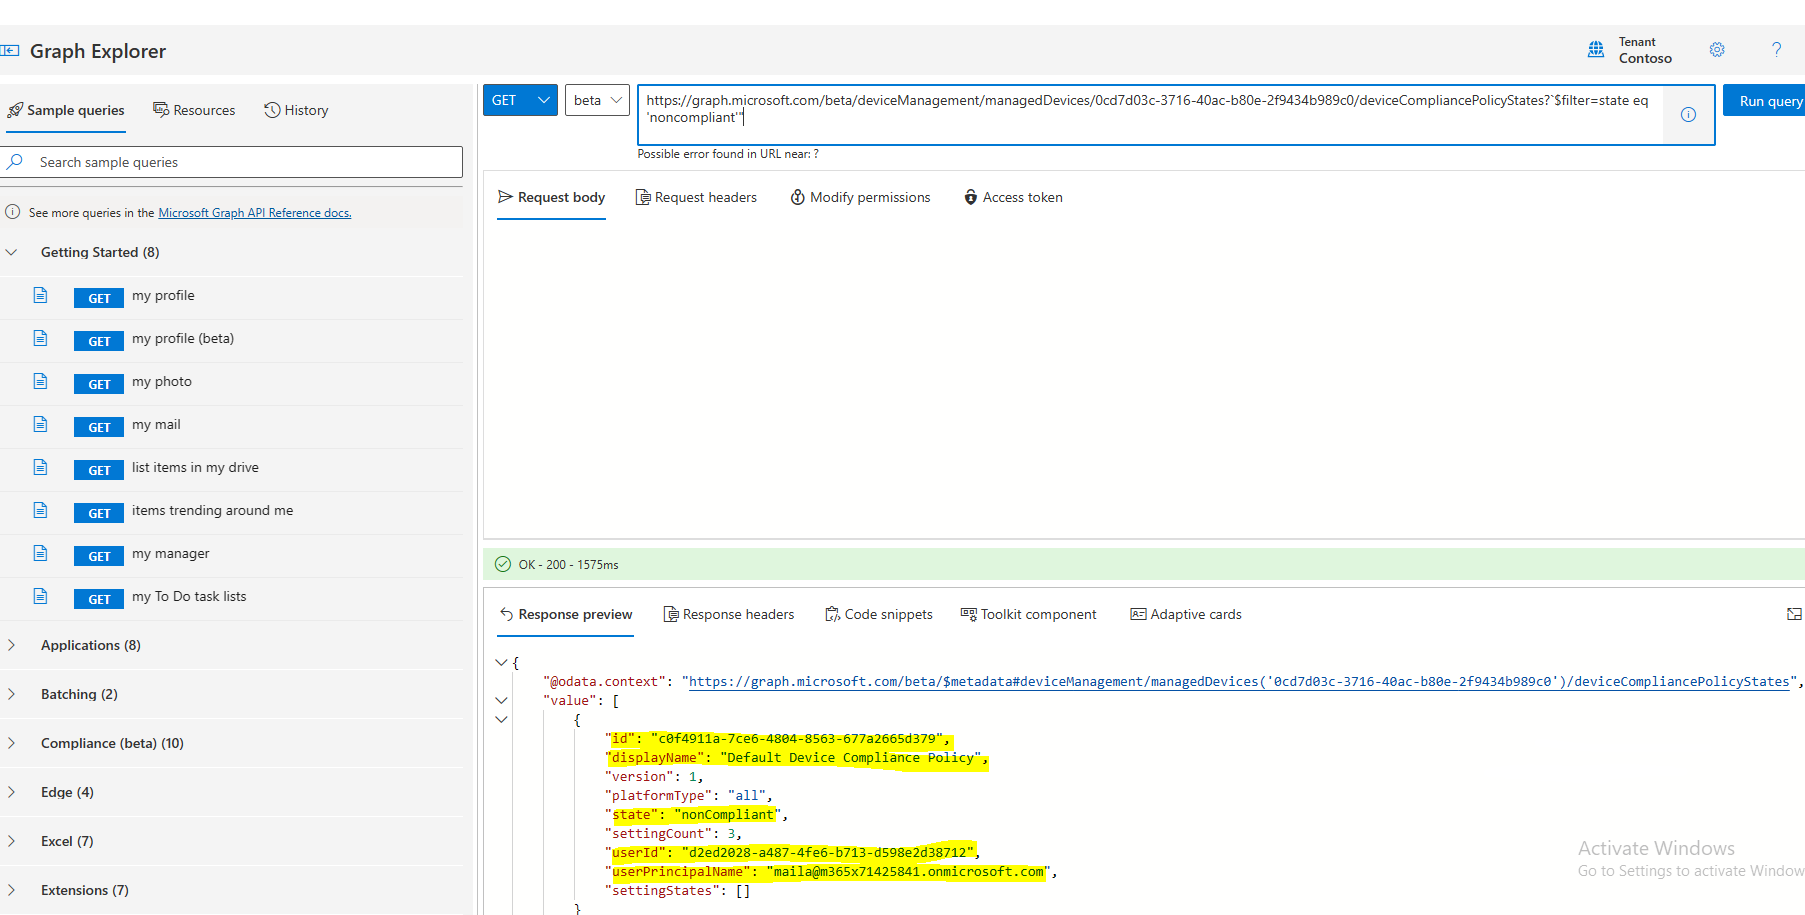Open the Microsoft Graph API Reference docs link
The height and width of the screenshot is (915, 1805).
click(254, 212)
